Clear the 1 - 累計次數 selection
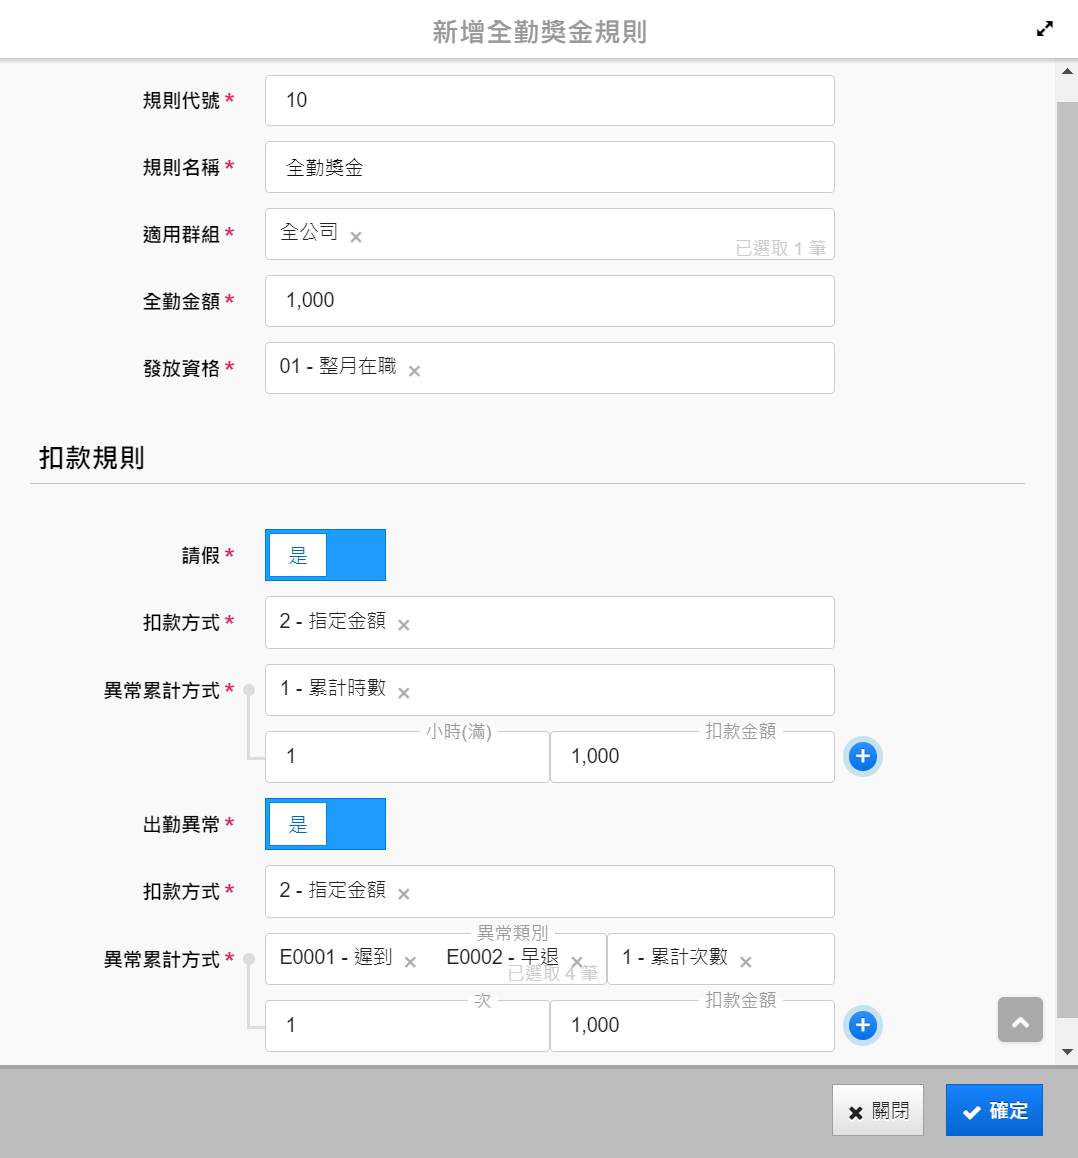1078x1158 pixels. [746, 962]
